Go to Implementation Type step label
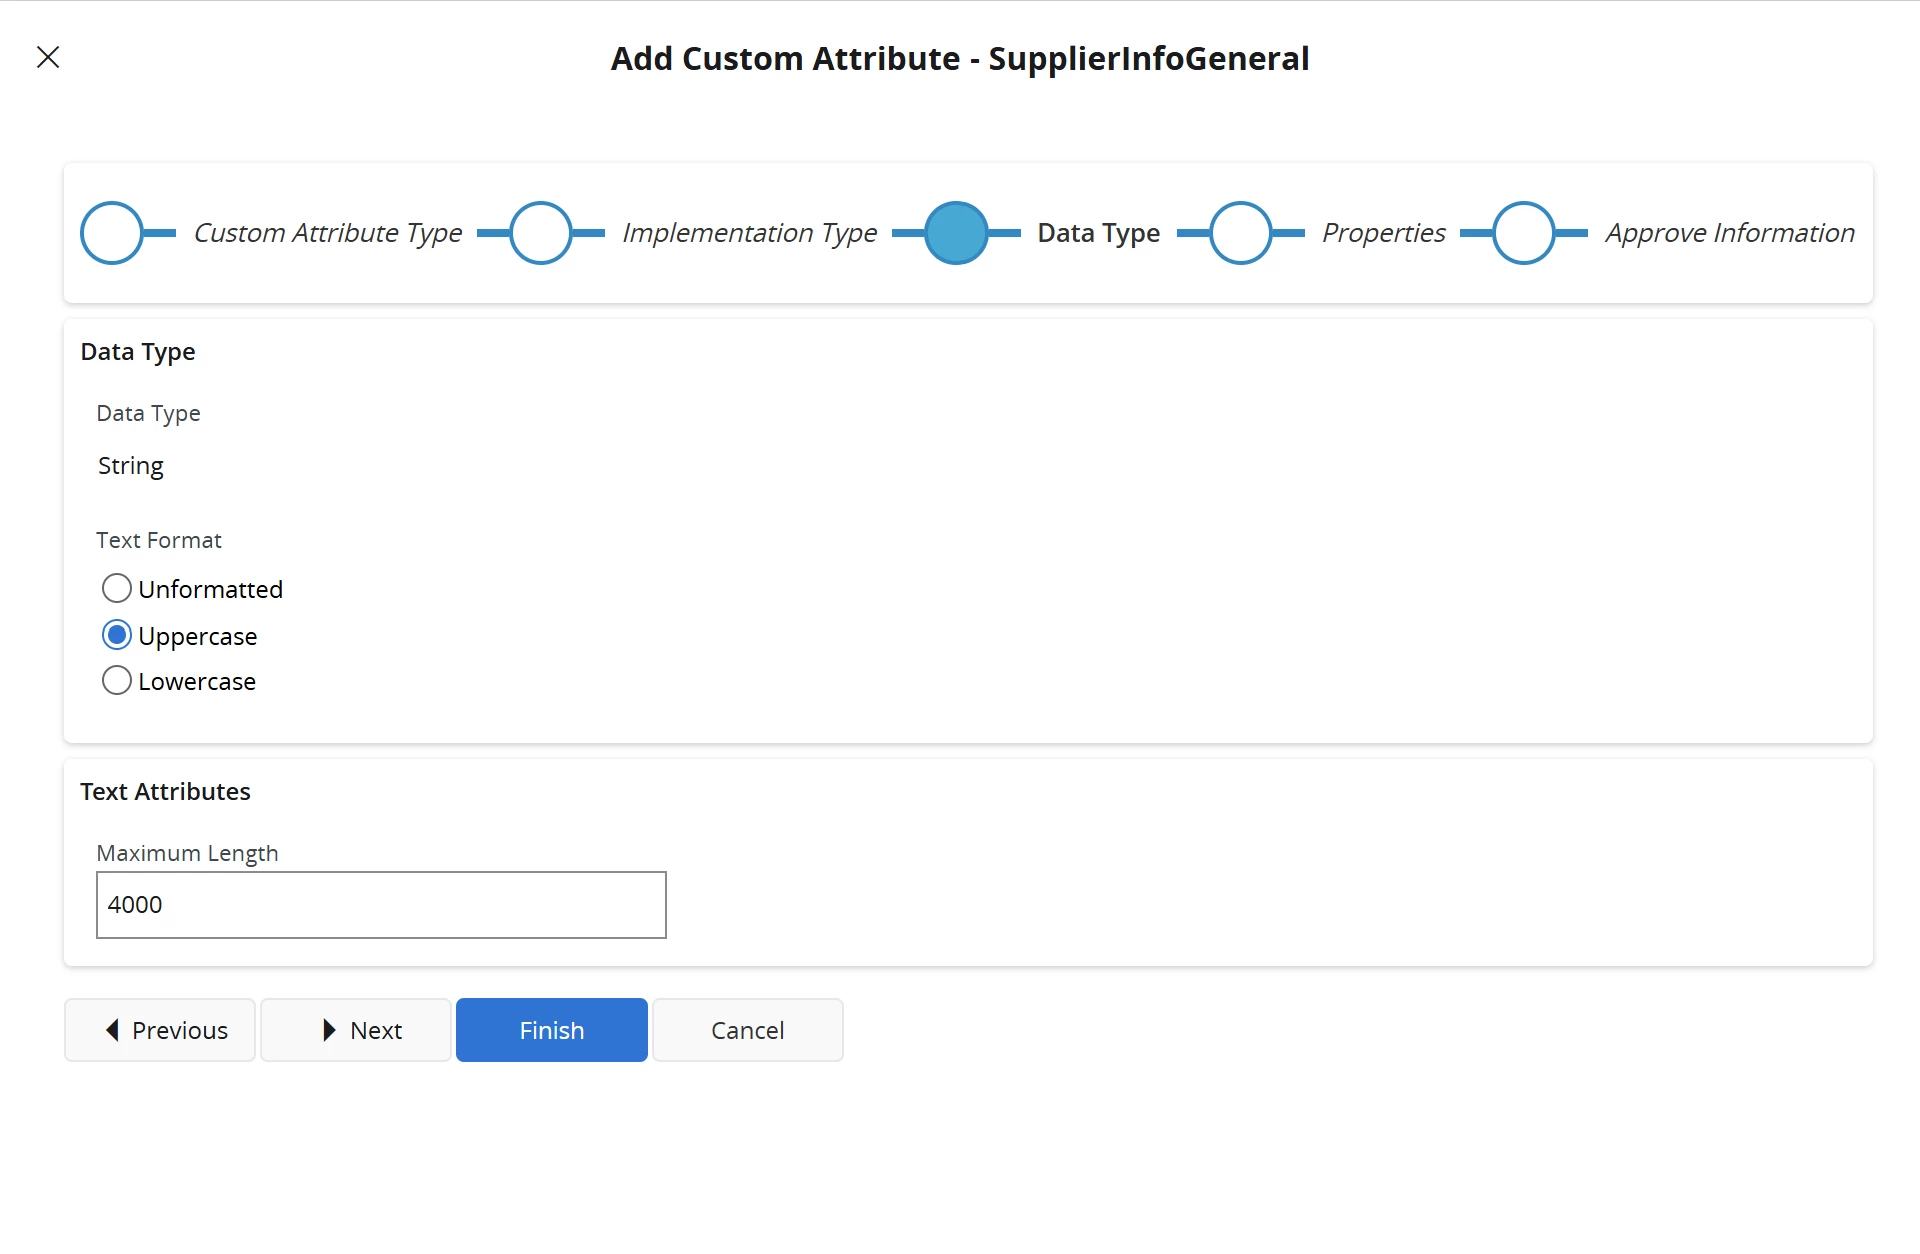Screen dimensions: 1920x1254 [749, 233]
